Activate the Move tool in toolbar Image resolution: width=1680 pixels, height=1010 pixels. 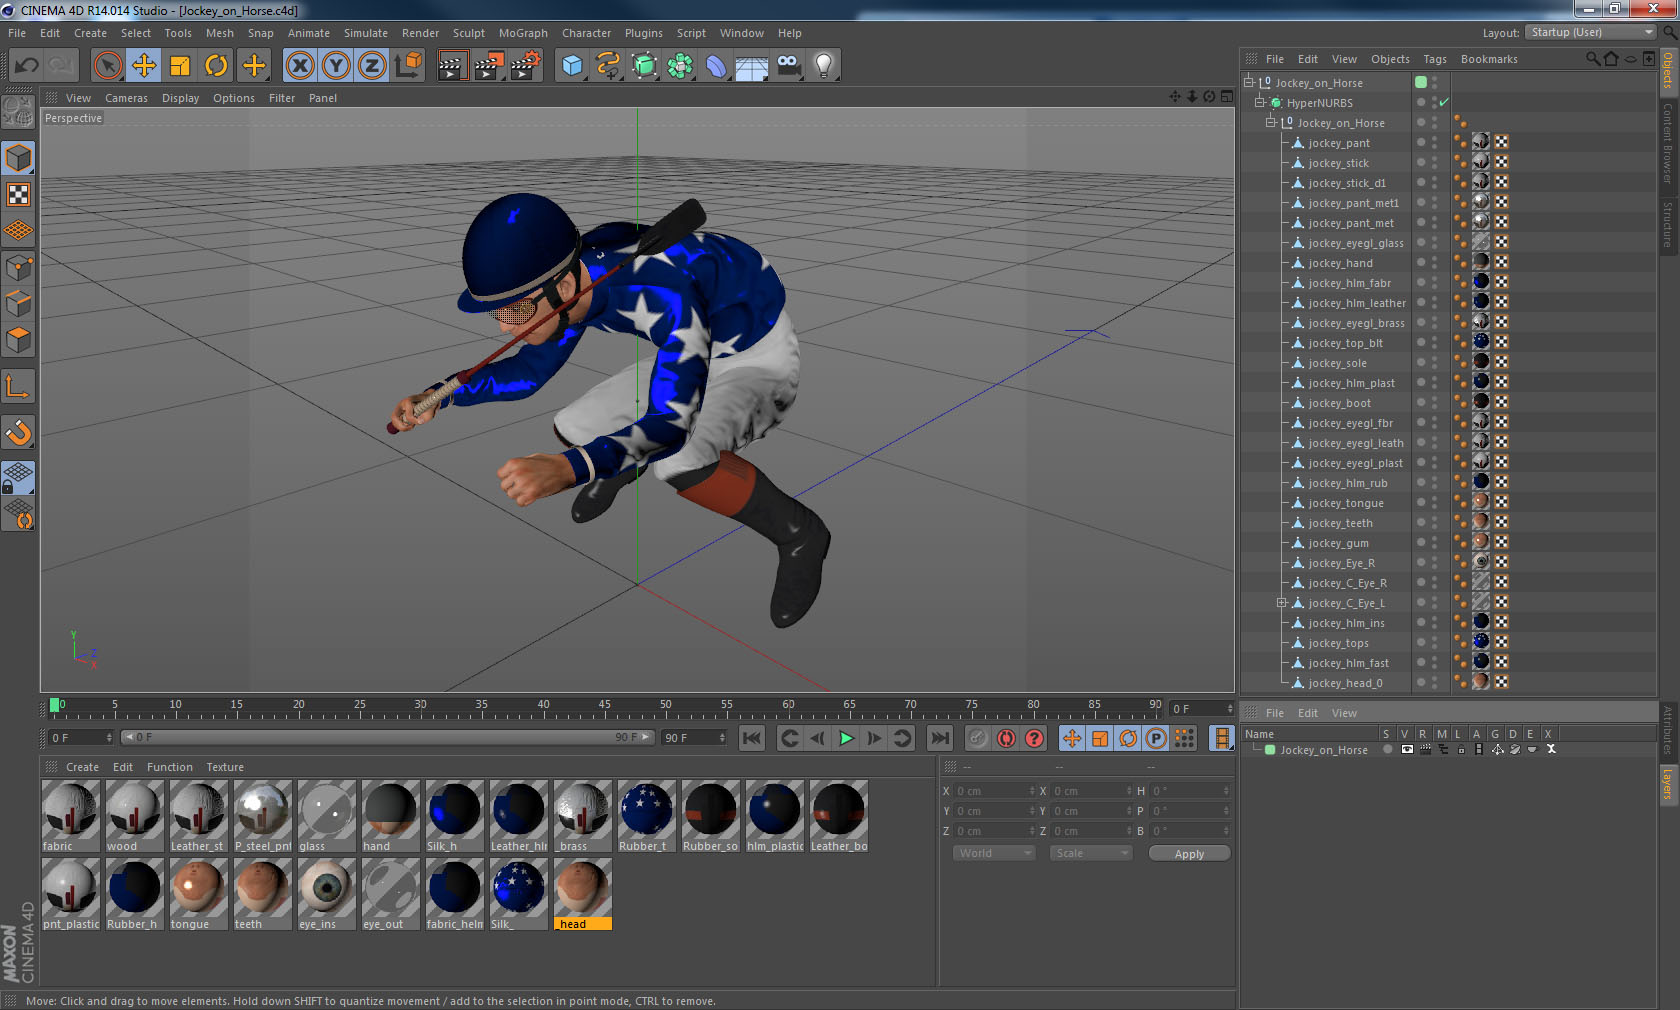tap(144, 66)
